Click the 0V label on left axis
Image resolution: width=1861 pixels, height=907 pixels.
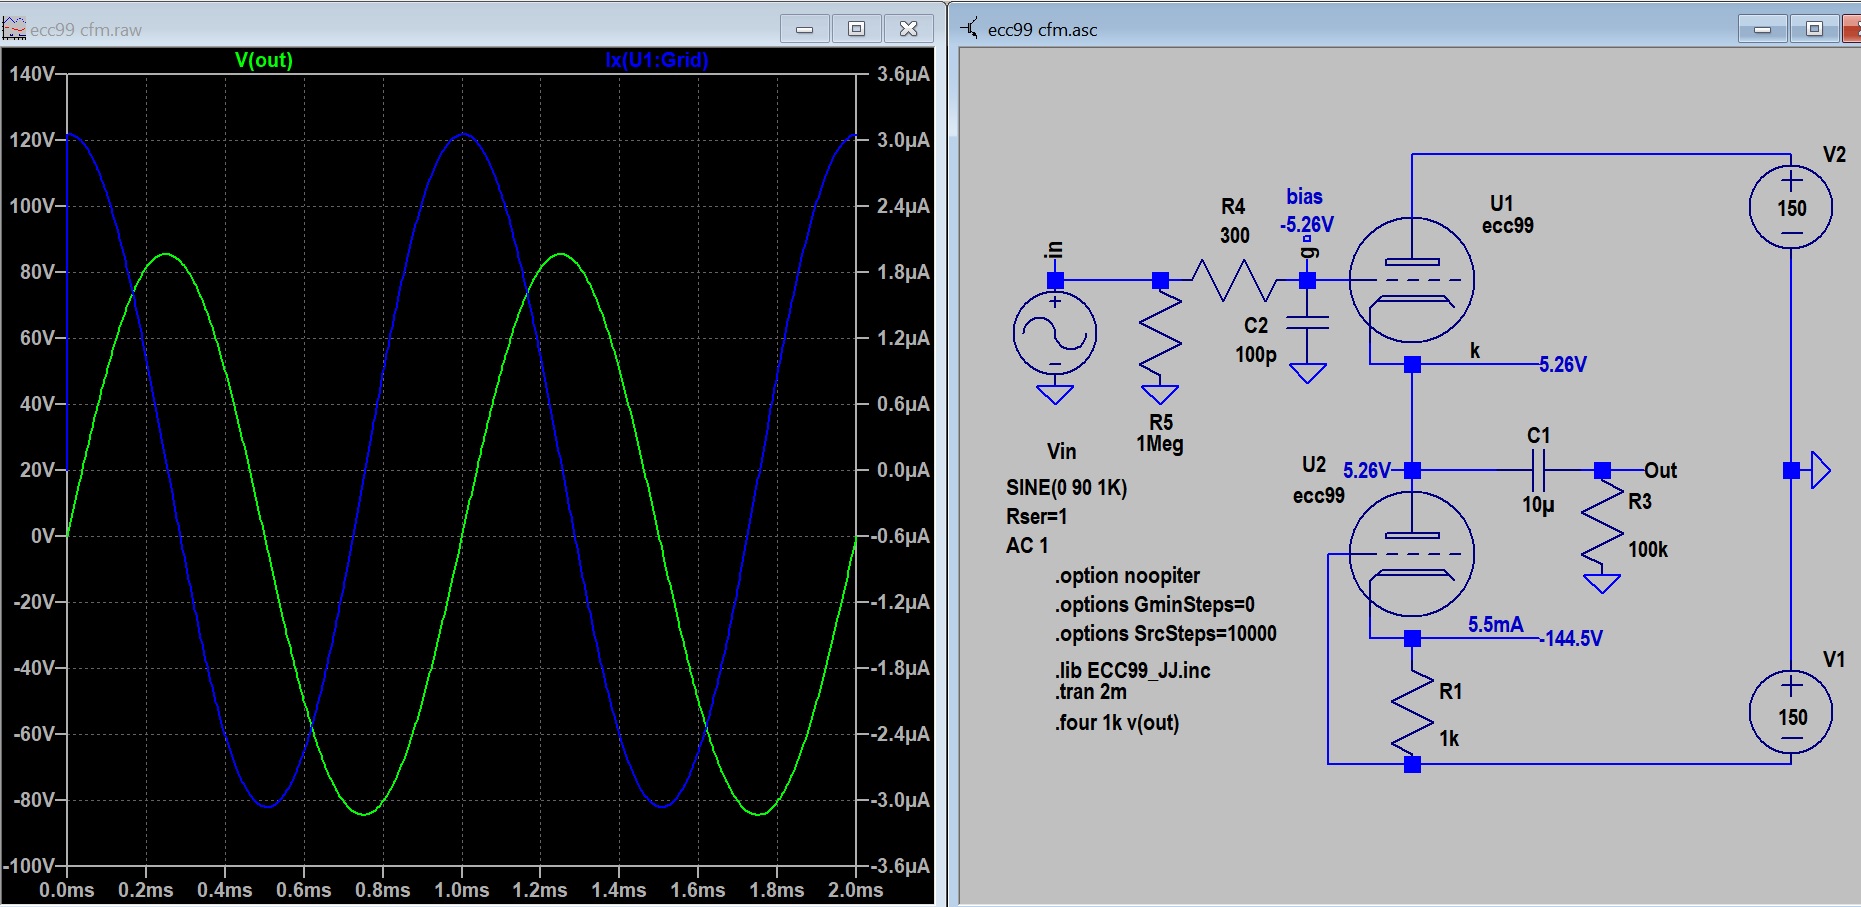(43, 536)
